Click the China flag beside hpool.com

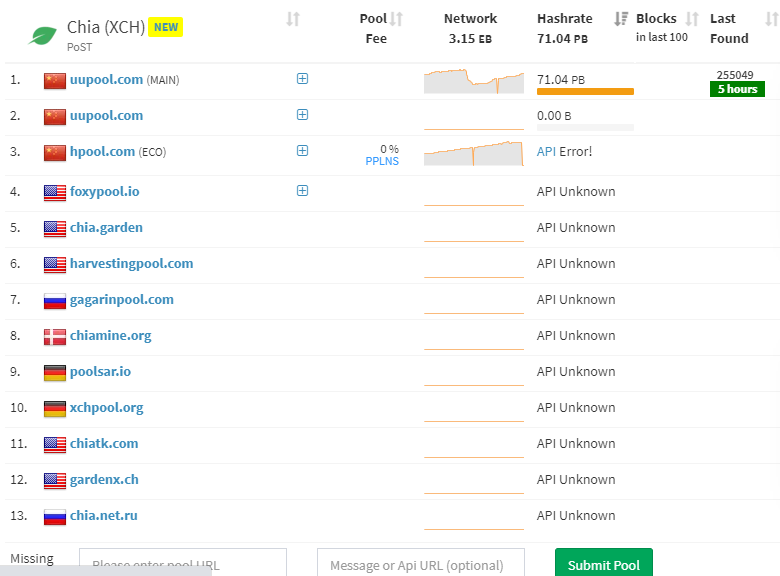[x=55, y=153]
